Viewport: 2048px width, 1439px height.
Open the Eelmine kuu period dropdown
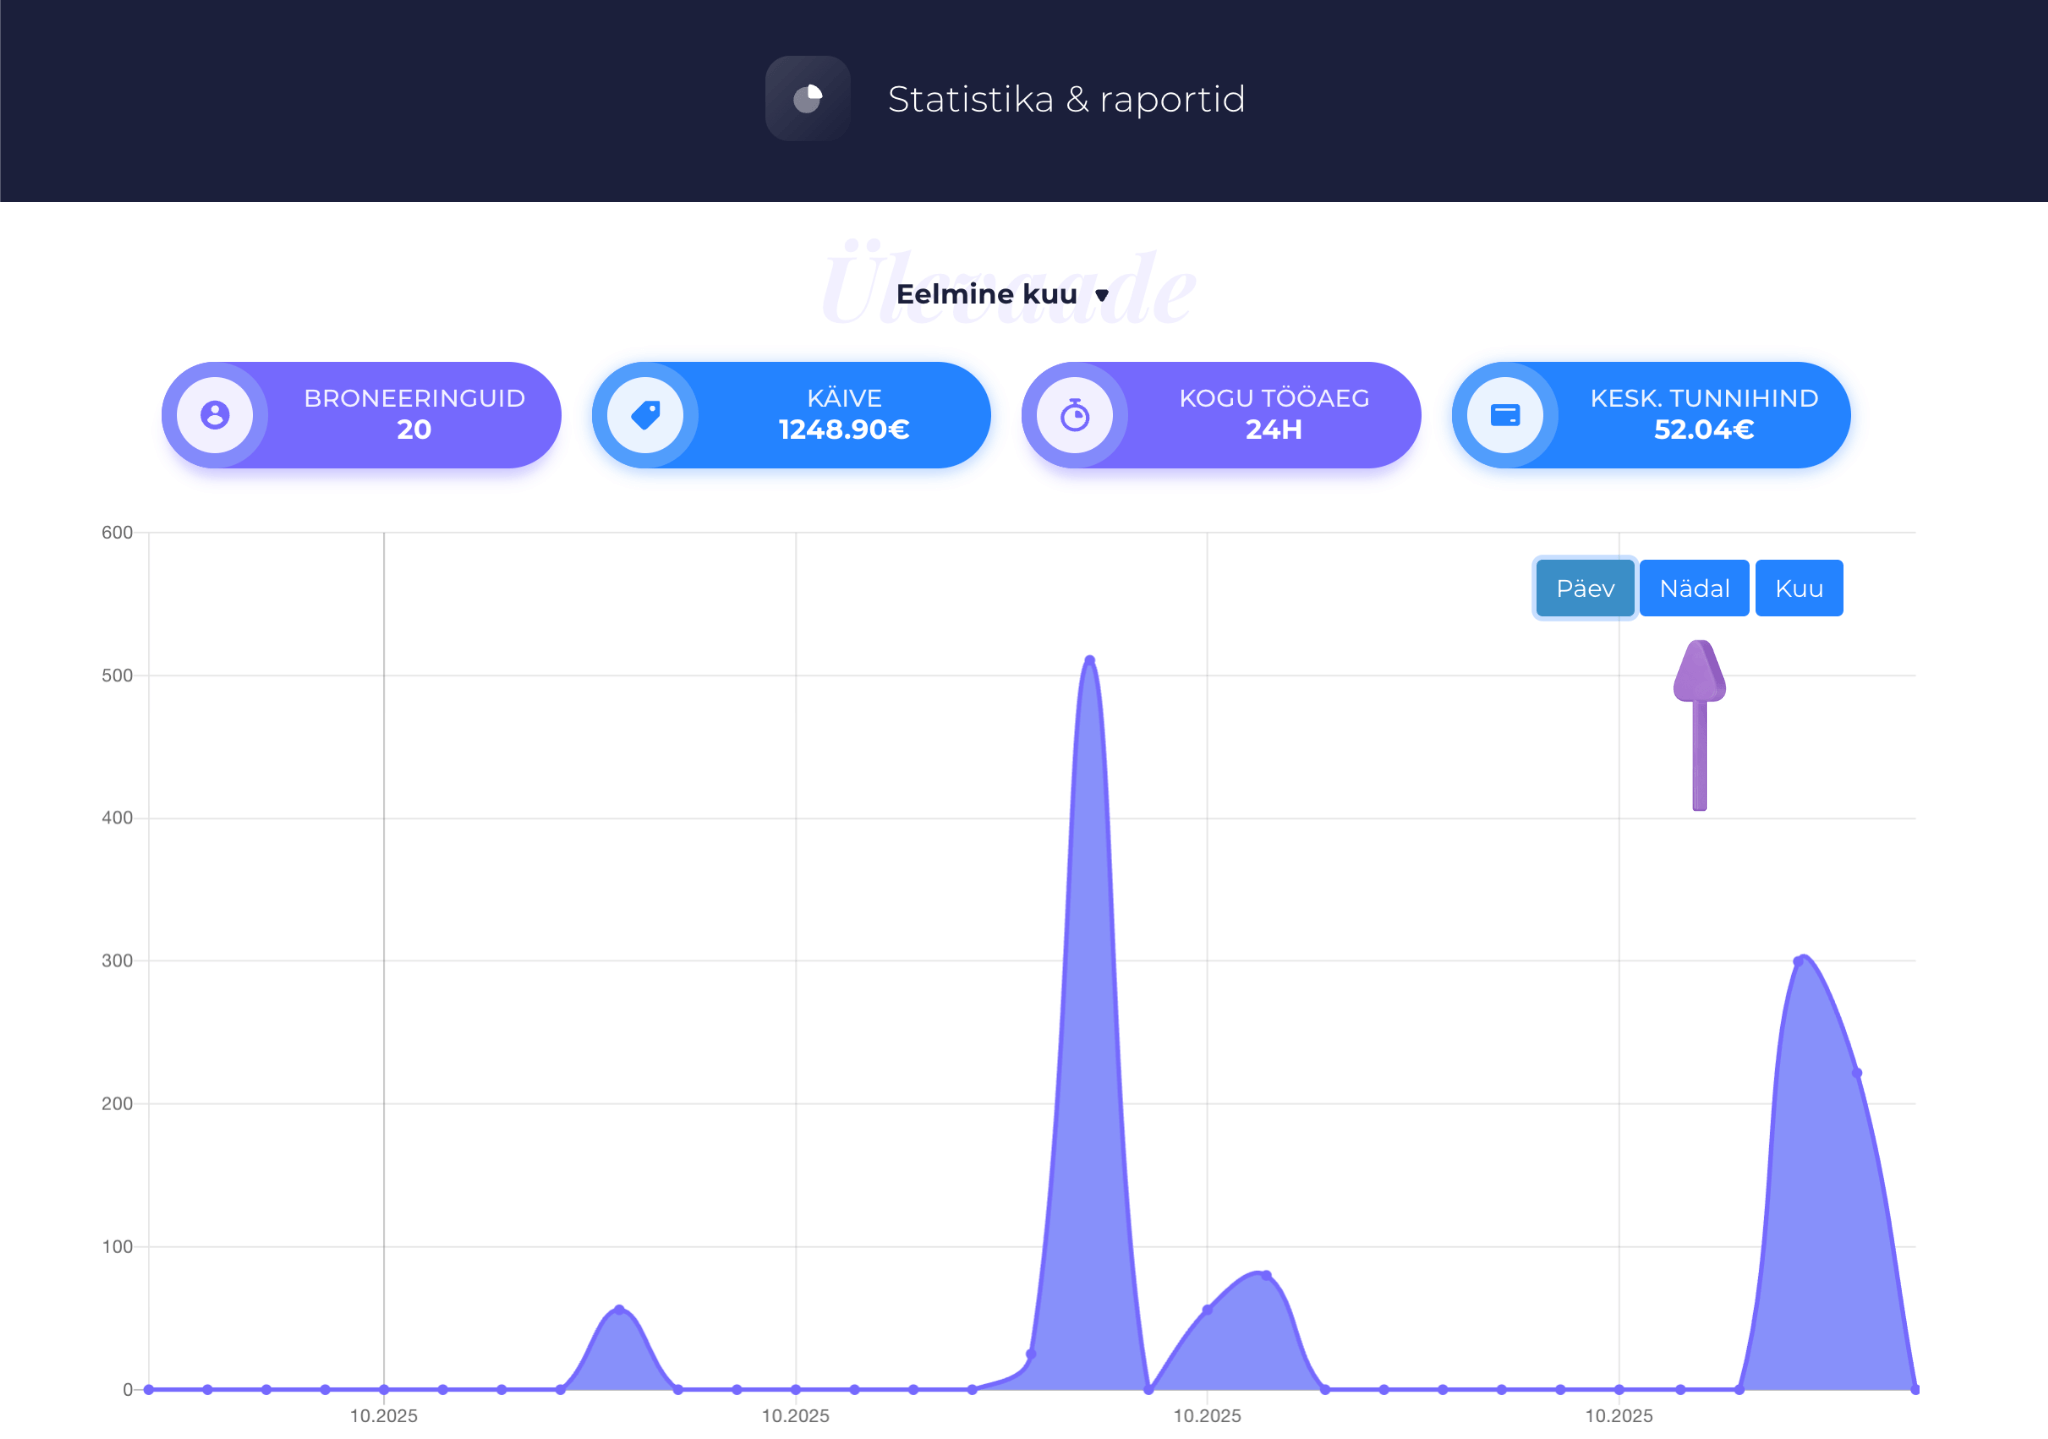click(987, 294)
